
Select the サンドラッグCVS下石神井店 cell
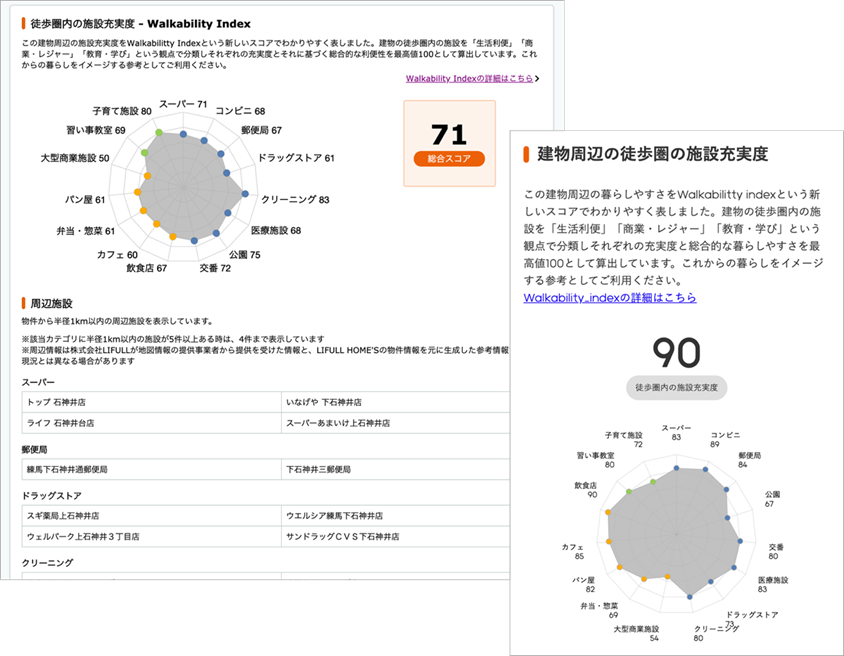click(395, 537)
